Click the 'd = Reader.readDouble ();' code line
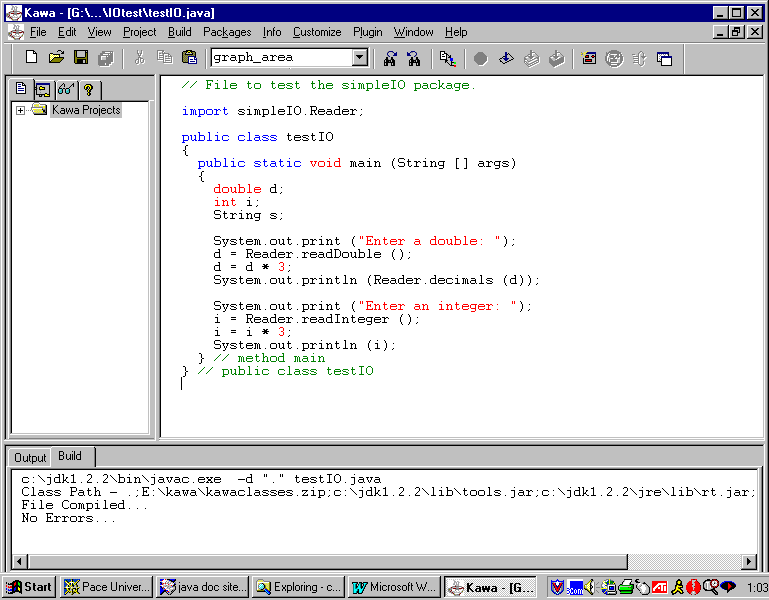This screenshot has width=769, height=600. point(312,254)
